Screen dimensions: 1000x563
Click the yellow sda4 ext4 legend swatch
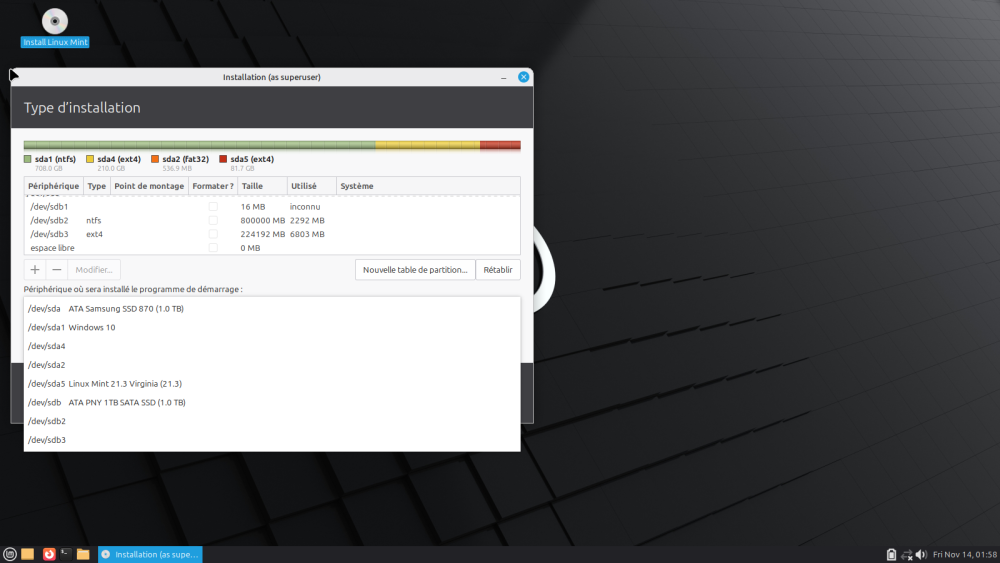(90, 159)
